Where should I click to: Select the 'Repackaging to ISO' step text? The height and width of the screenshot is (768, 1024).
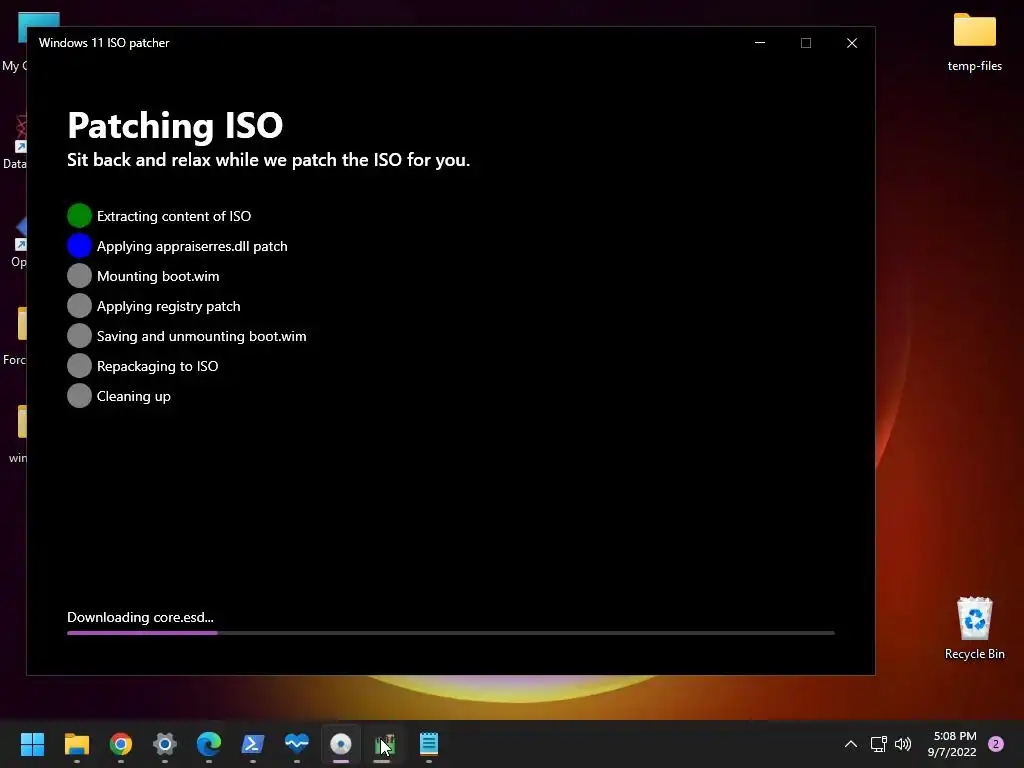[157, 366]
